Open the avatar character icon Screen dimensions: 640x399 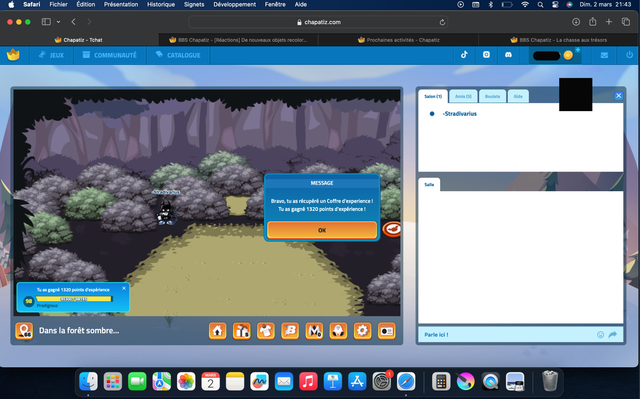point(338,331)
